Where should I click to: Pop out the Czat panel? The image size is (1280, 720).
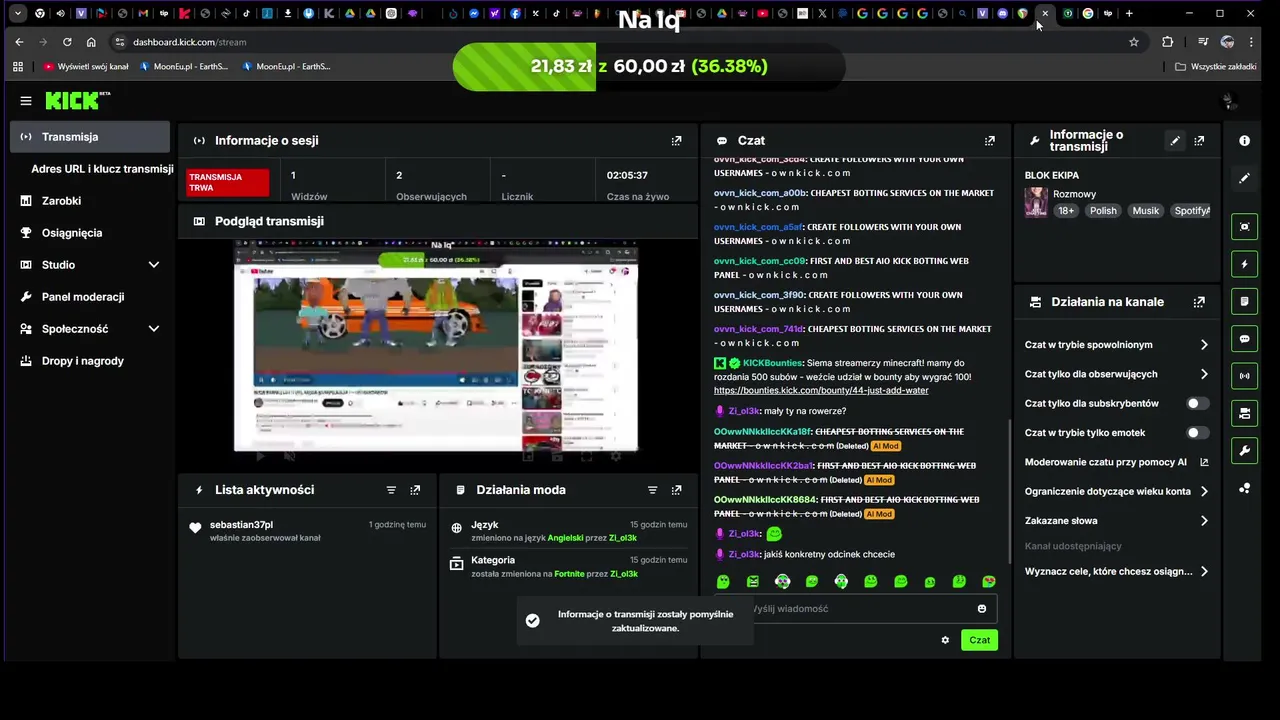(990, 141)
